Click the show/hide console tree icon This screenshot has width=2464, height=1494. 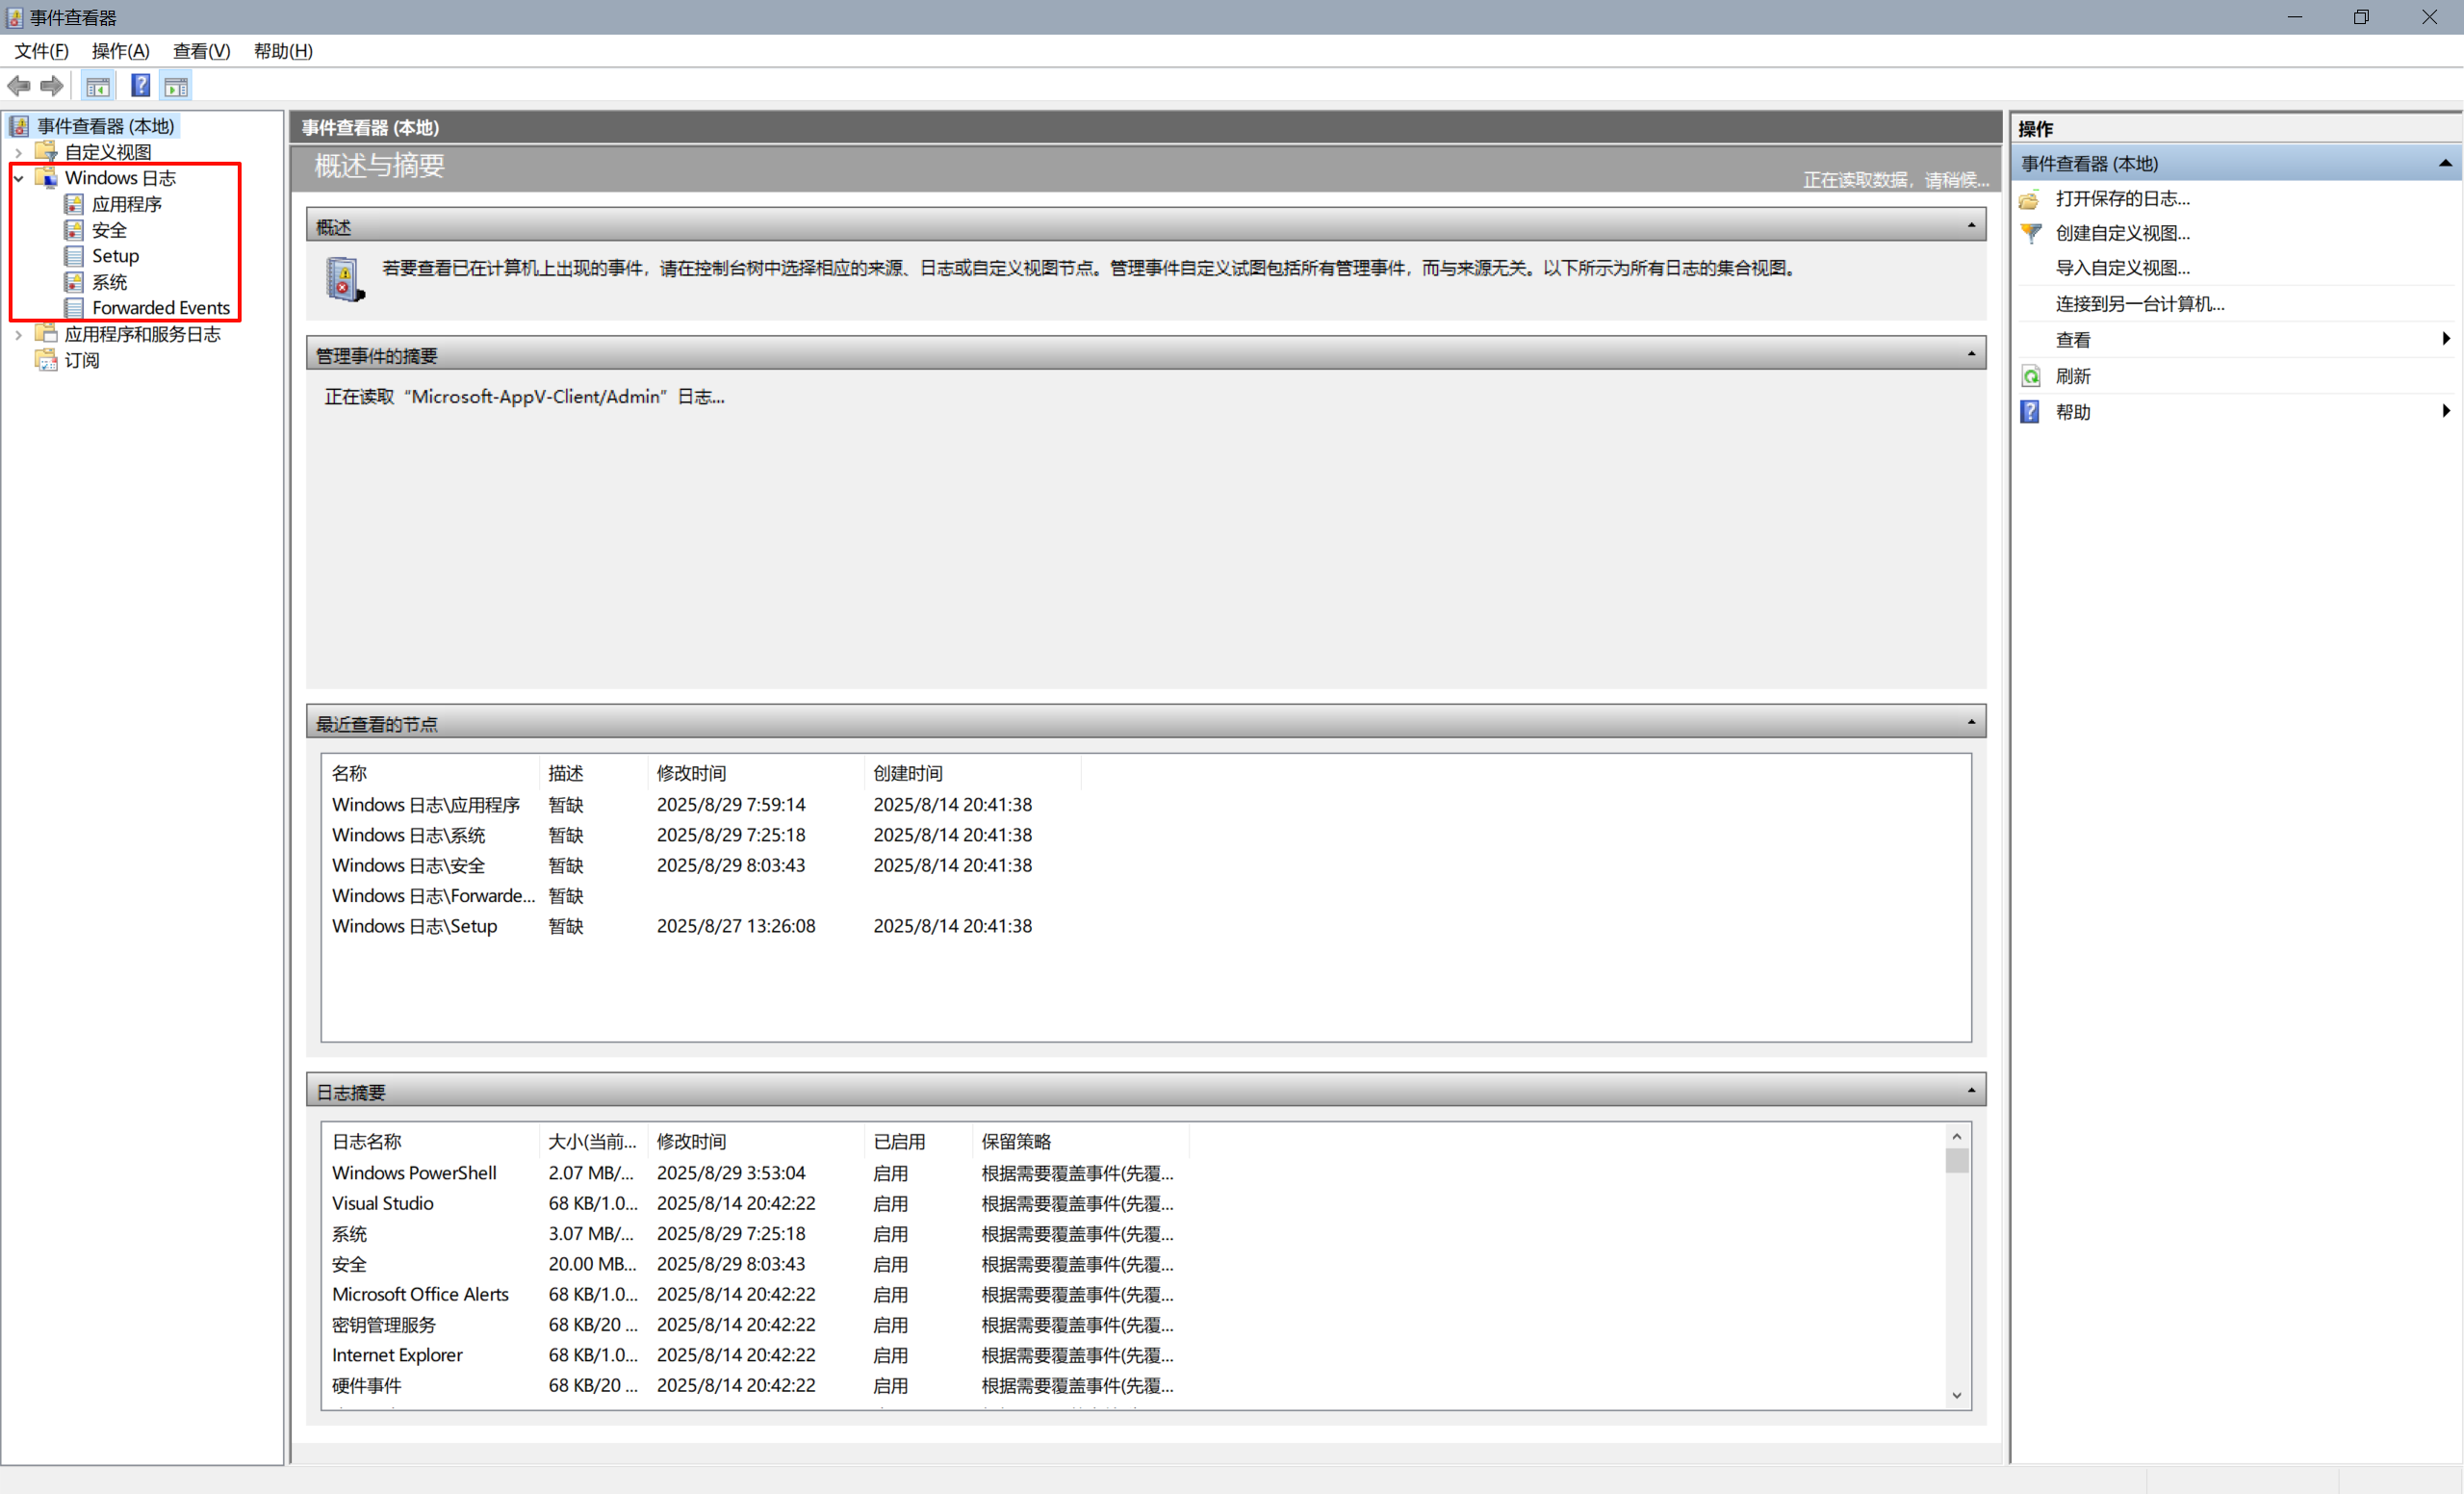pyautogui.click(x=98, y=87)
